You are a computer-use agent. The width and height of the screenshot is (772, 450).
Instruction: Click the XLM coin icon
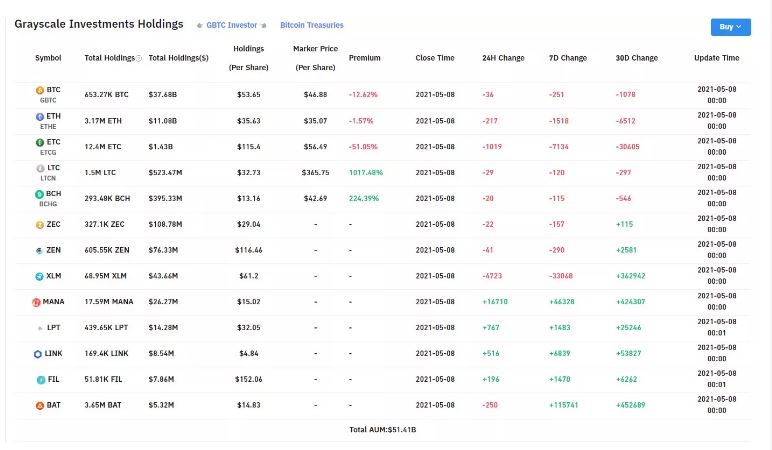(x=39, y=276)
